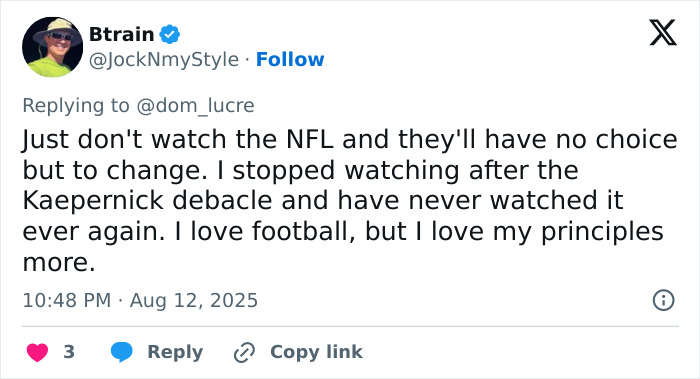Click the horizontal divider above actions
Viewport: 700px width, 379px height.
coord(350,326)
